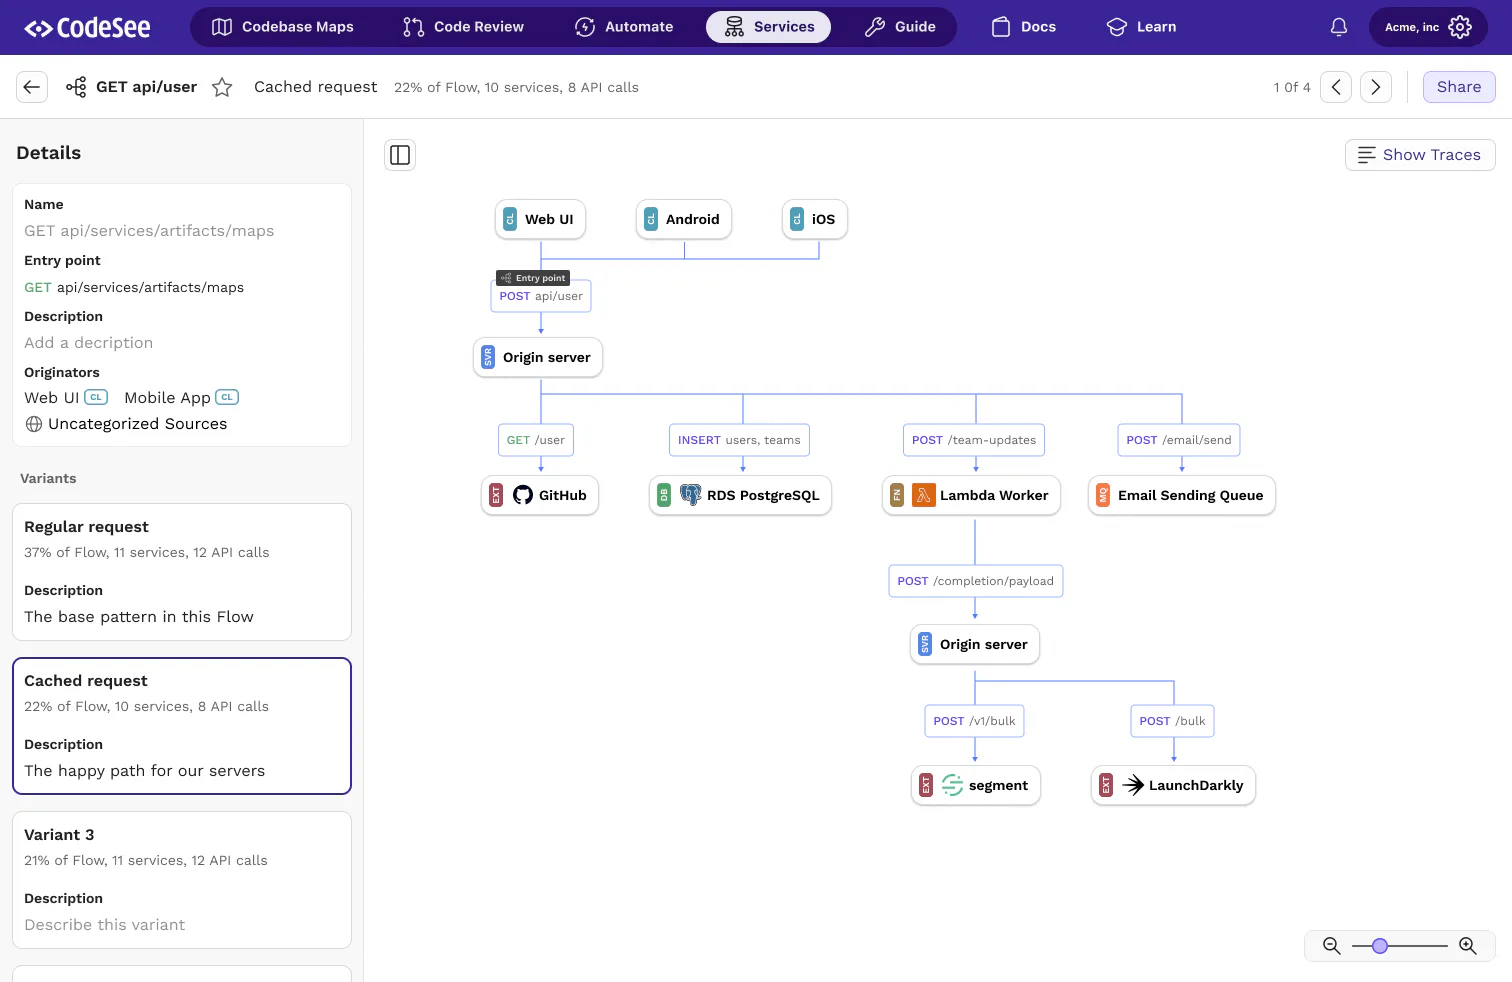1512x982 pixels.
Task: Click the POST /email/send call label
Action: [1179, 440]
